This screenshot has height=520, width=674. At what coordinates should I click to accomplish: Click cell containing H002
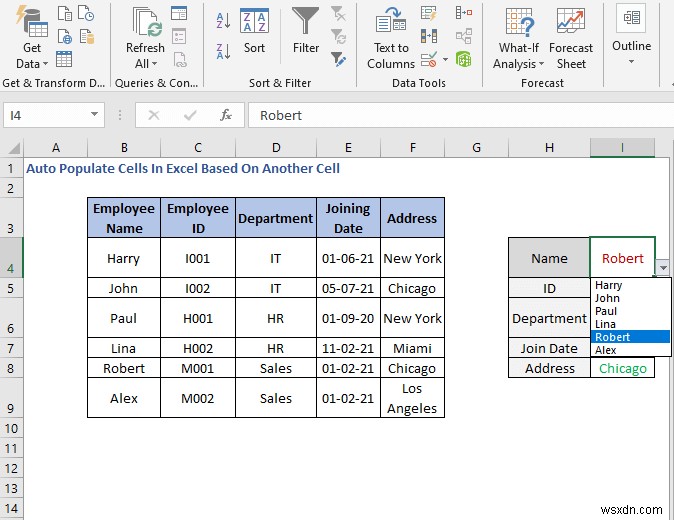click(x=198, y=348)
